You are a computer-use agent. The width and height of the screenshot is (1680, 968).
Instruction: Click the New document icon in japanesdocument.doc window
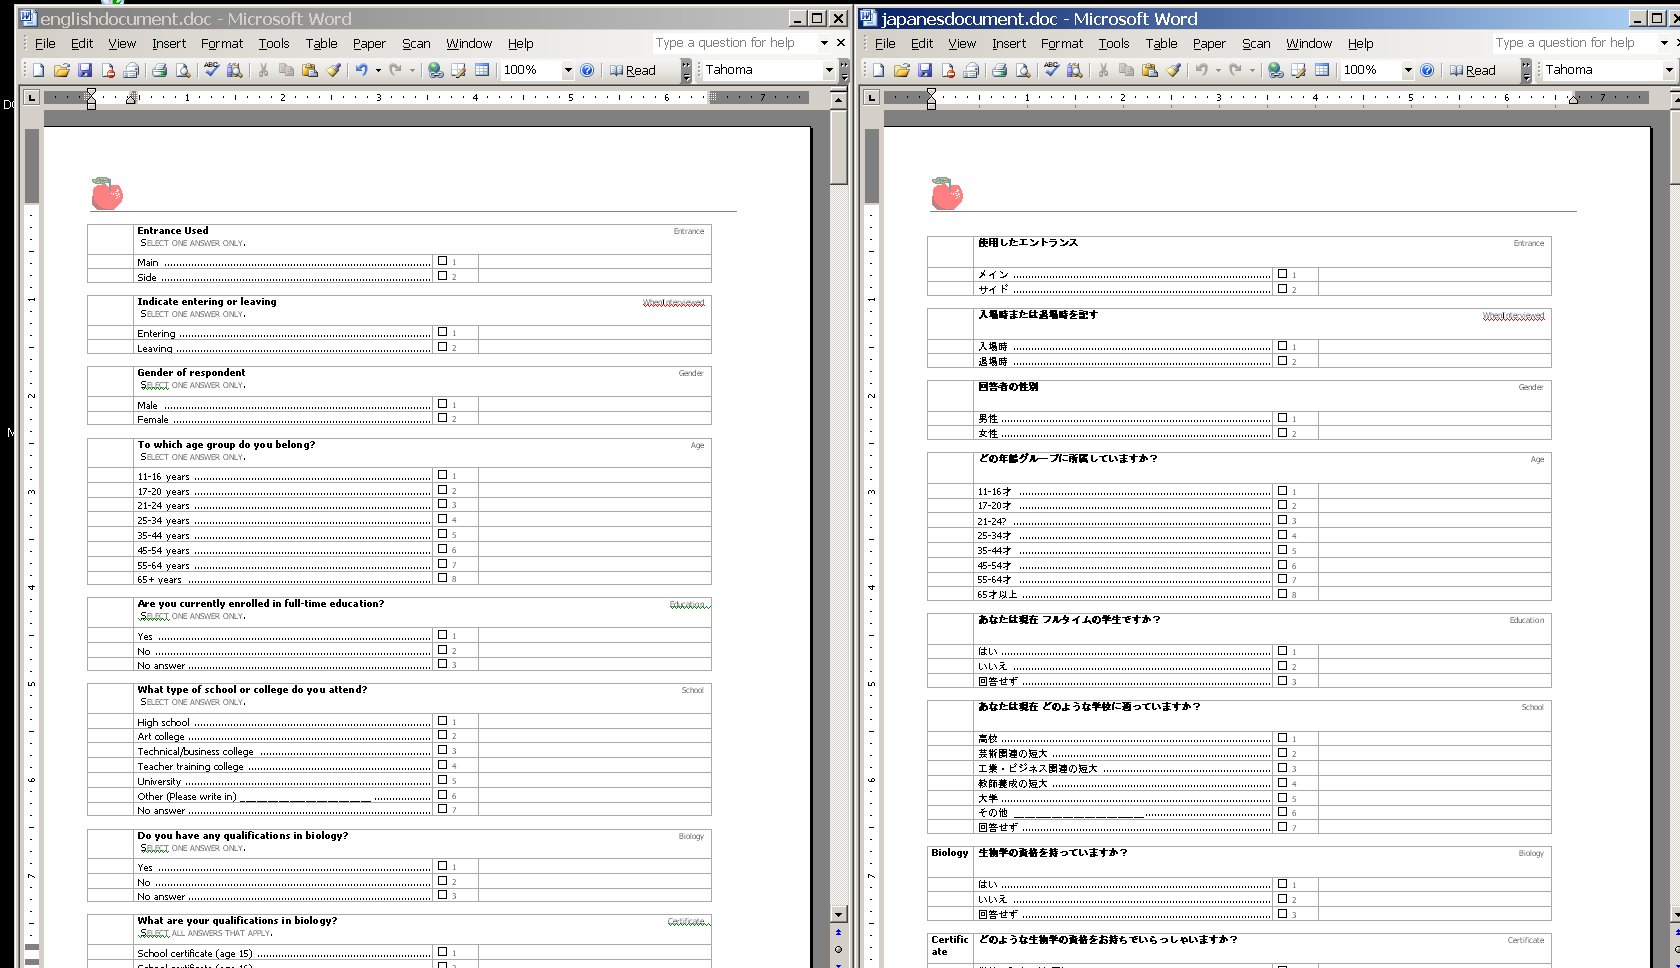(x=878, y=70)
